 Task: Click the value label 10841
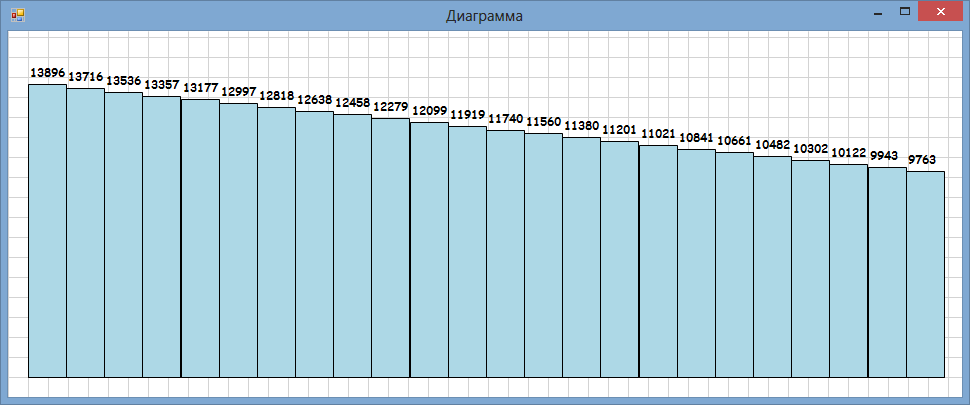(x=697, y=138)
